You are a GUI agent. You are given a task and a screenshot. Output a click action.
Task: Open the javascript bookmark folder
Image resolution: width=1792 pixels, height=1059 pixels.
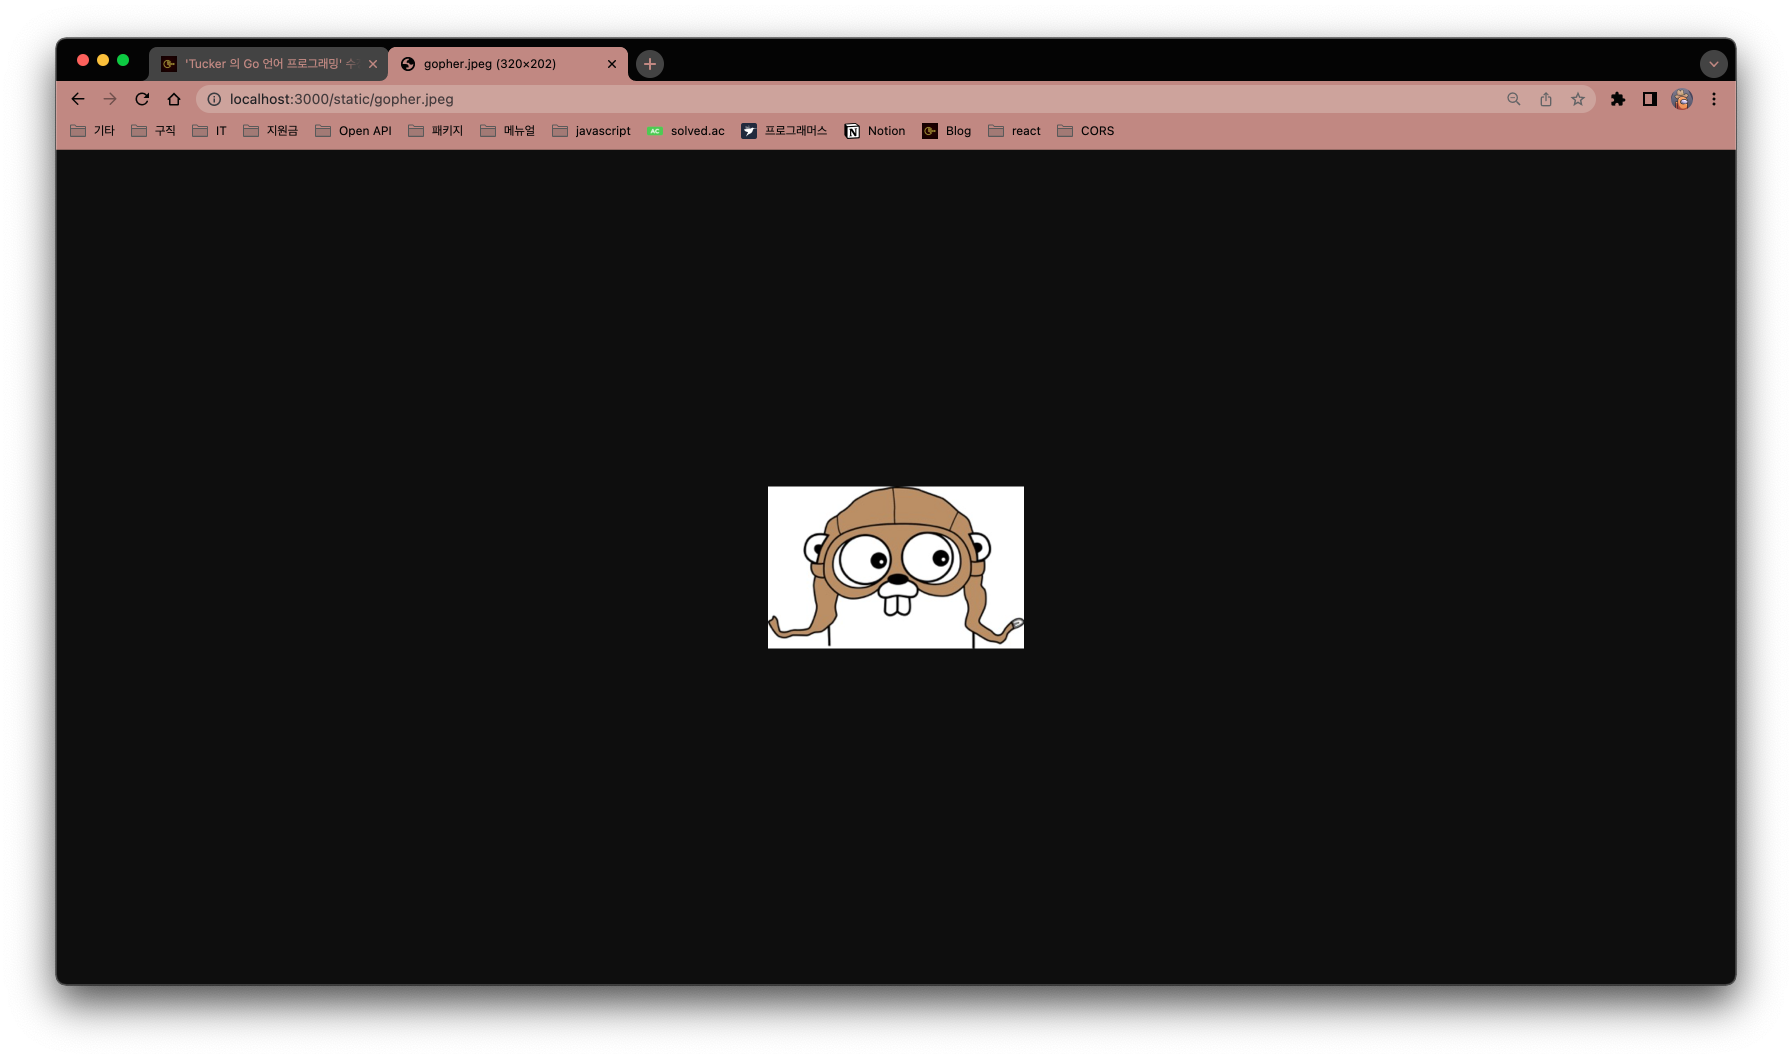coord(591,131)
